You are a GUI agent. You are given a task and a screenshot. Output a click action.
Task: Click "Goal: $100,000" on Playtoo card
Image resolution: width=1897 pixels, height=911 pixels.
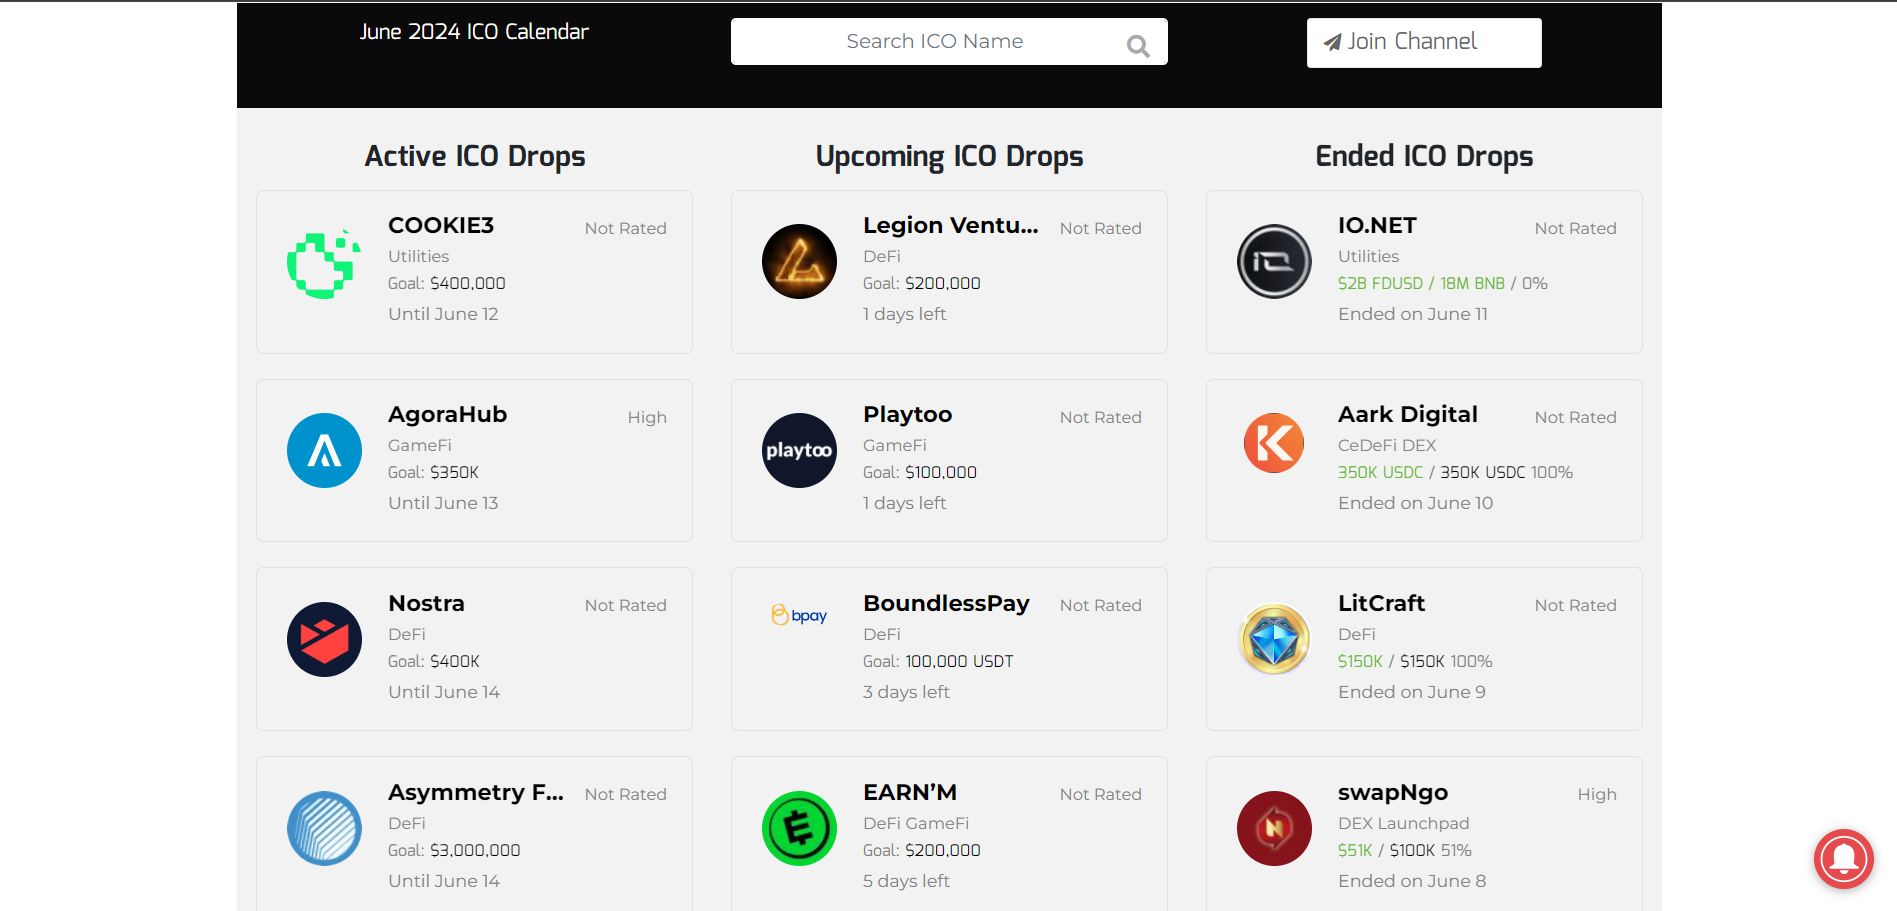tap(920, 472)
